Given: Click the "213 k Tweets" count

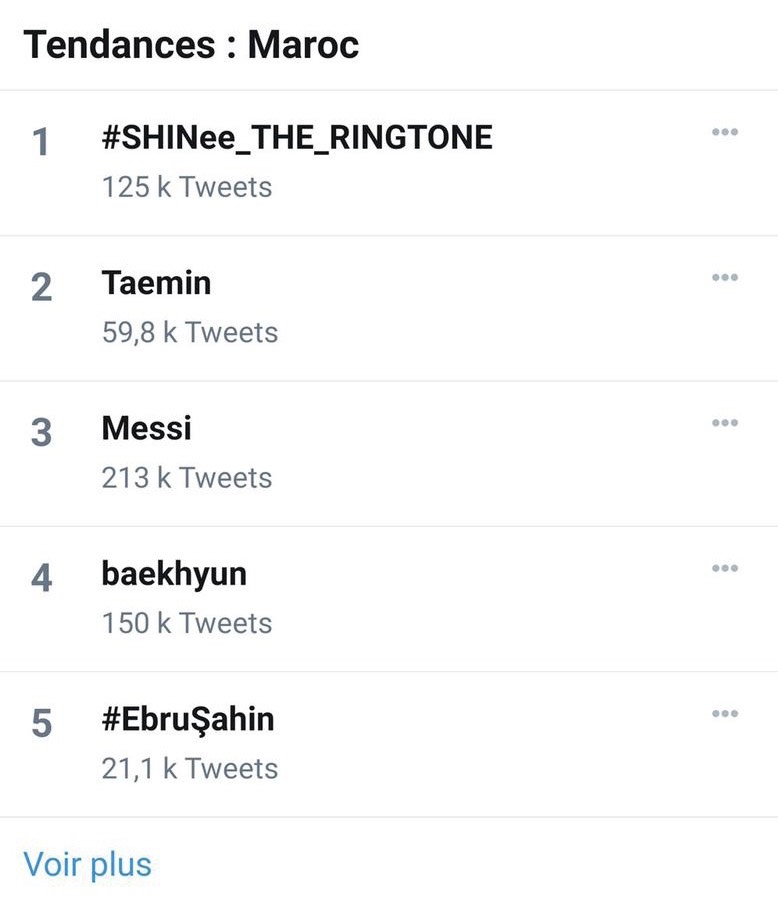Looking at the screenshot, I should [x=187, y=478].
